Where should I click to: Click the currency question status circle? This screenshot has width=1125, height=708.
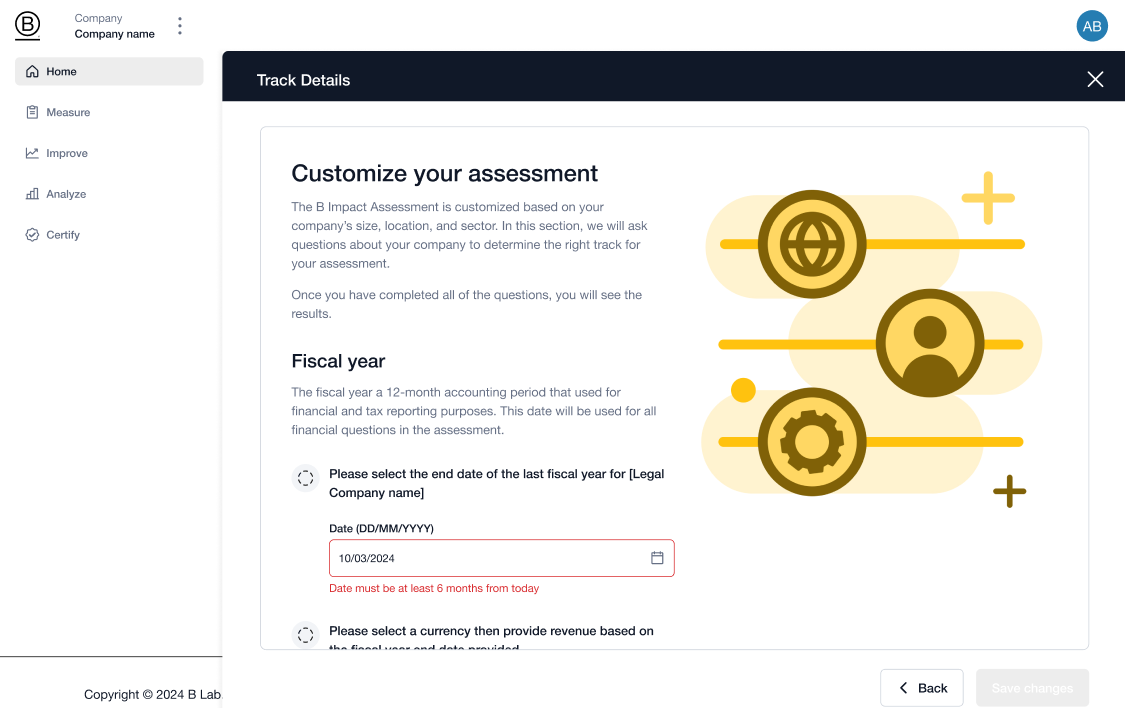(x=306, y=635)
